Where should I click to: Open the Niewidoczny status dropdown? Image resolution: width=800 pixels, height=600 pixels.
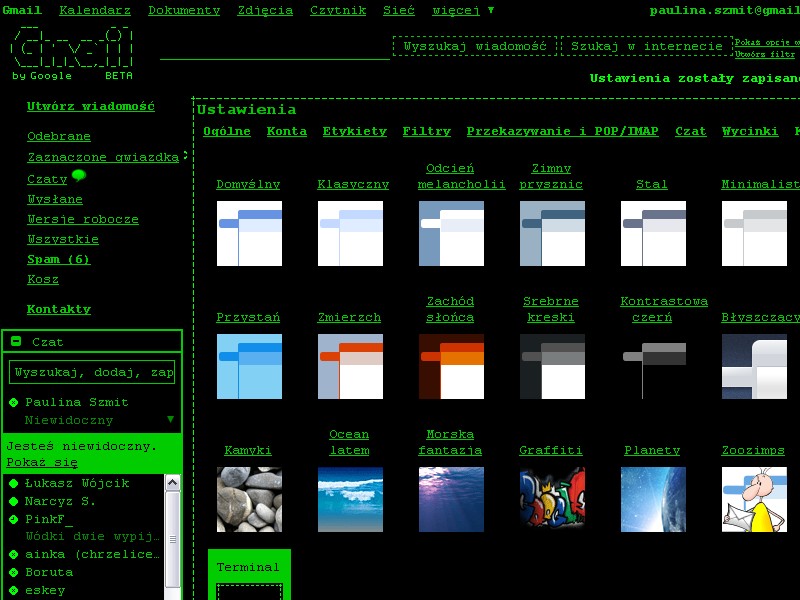pos(170,420)
